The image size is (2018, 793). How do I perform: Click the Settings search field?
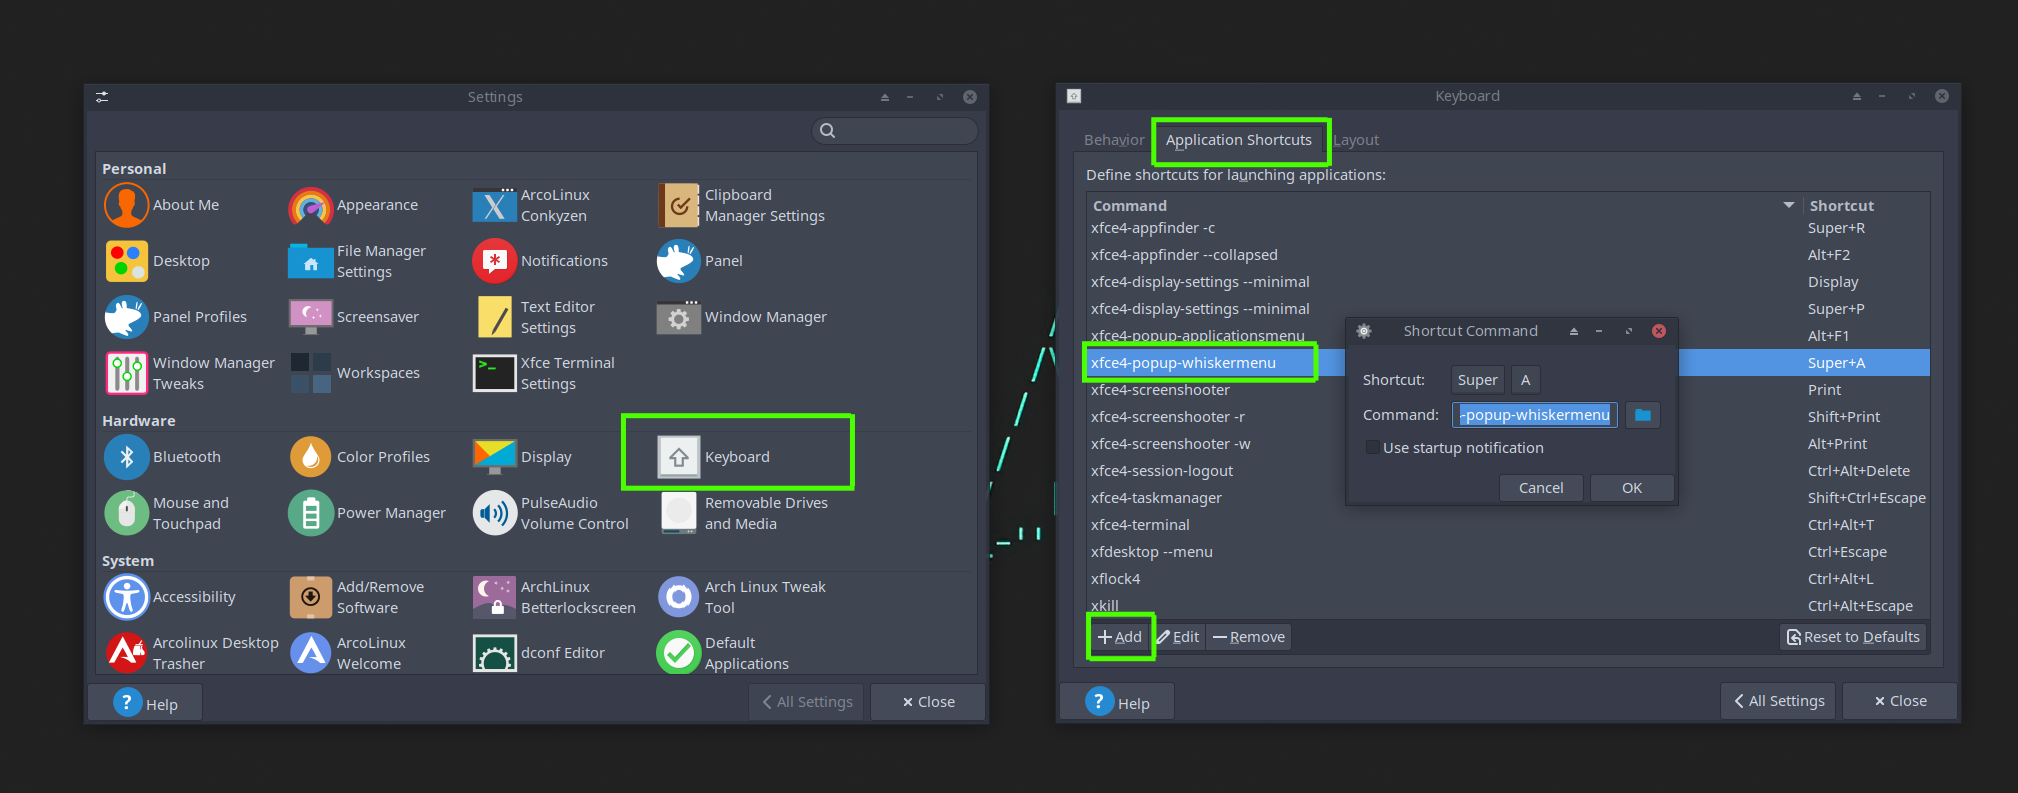click(895, 130)
